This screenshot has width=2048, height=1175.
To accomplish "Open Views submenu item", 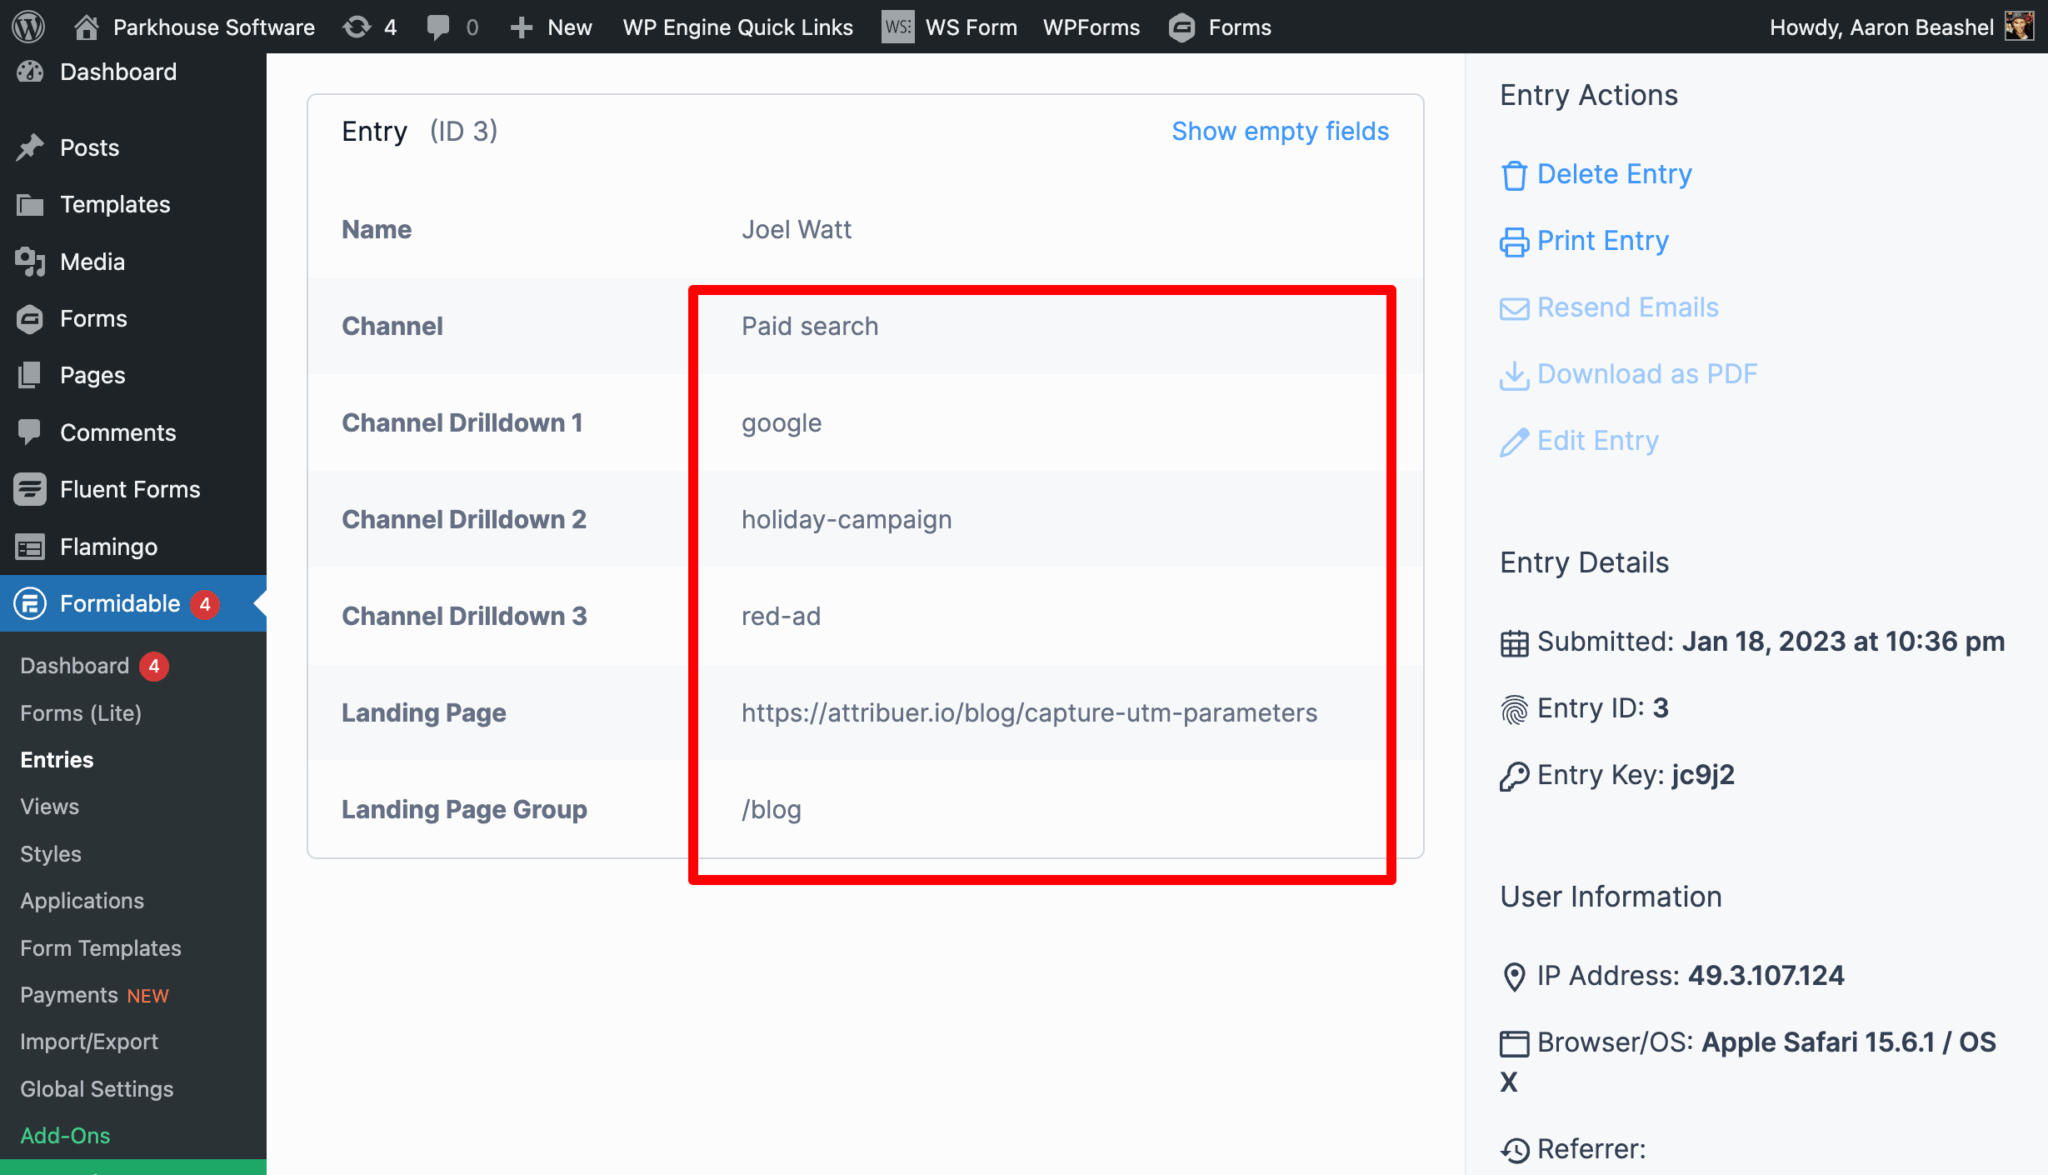I will (x=50, y=807).
